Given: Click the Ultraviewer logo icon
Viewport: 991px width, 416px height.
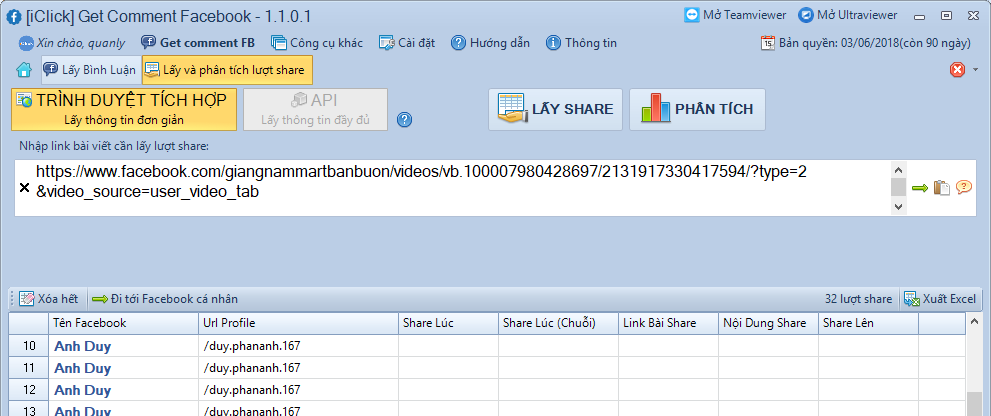Looking at the screenshot, I should pos(805,15).
